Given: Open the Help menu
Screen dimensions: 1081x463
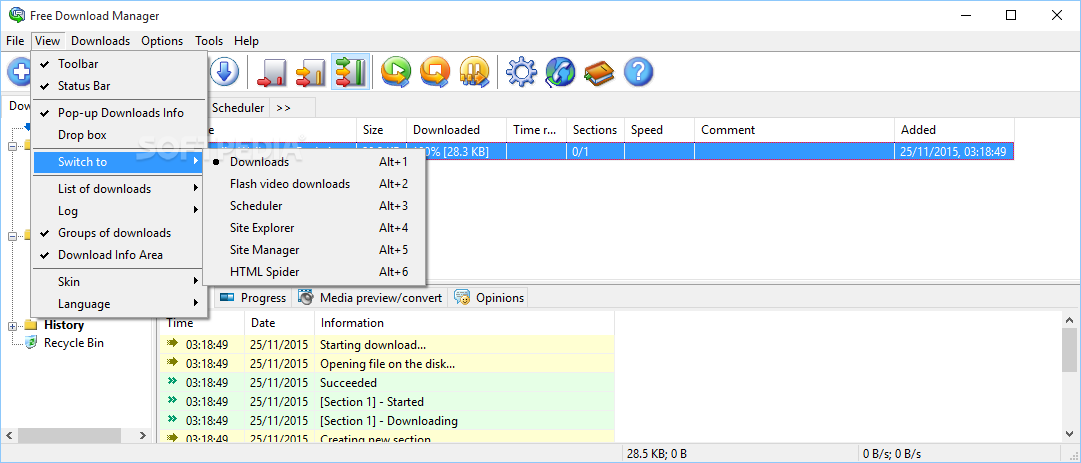Looking at the screenshot, I should 246,41.
